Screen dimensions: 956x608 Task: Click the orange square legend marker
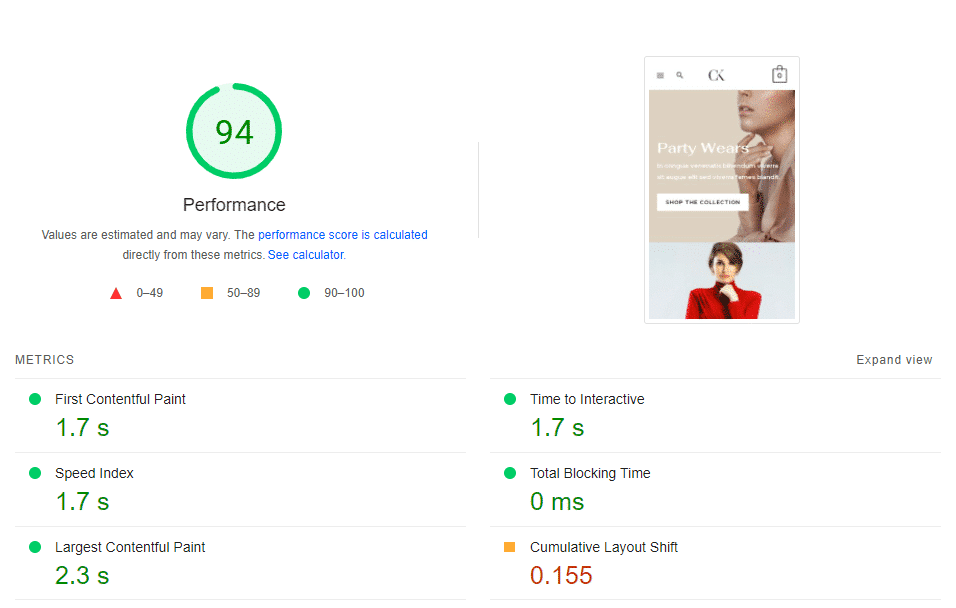pyautogui.click(x=206, y=292)
